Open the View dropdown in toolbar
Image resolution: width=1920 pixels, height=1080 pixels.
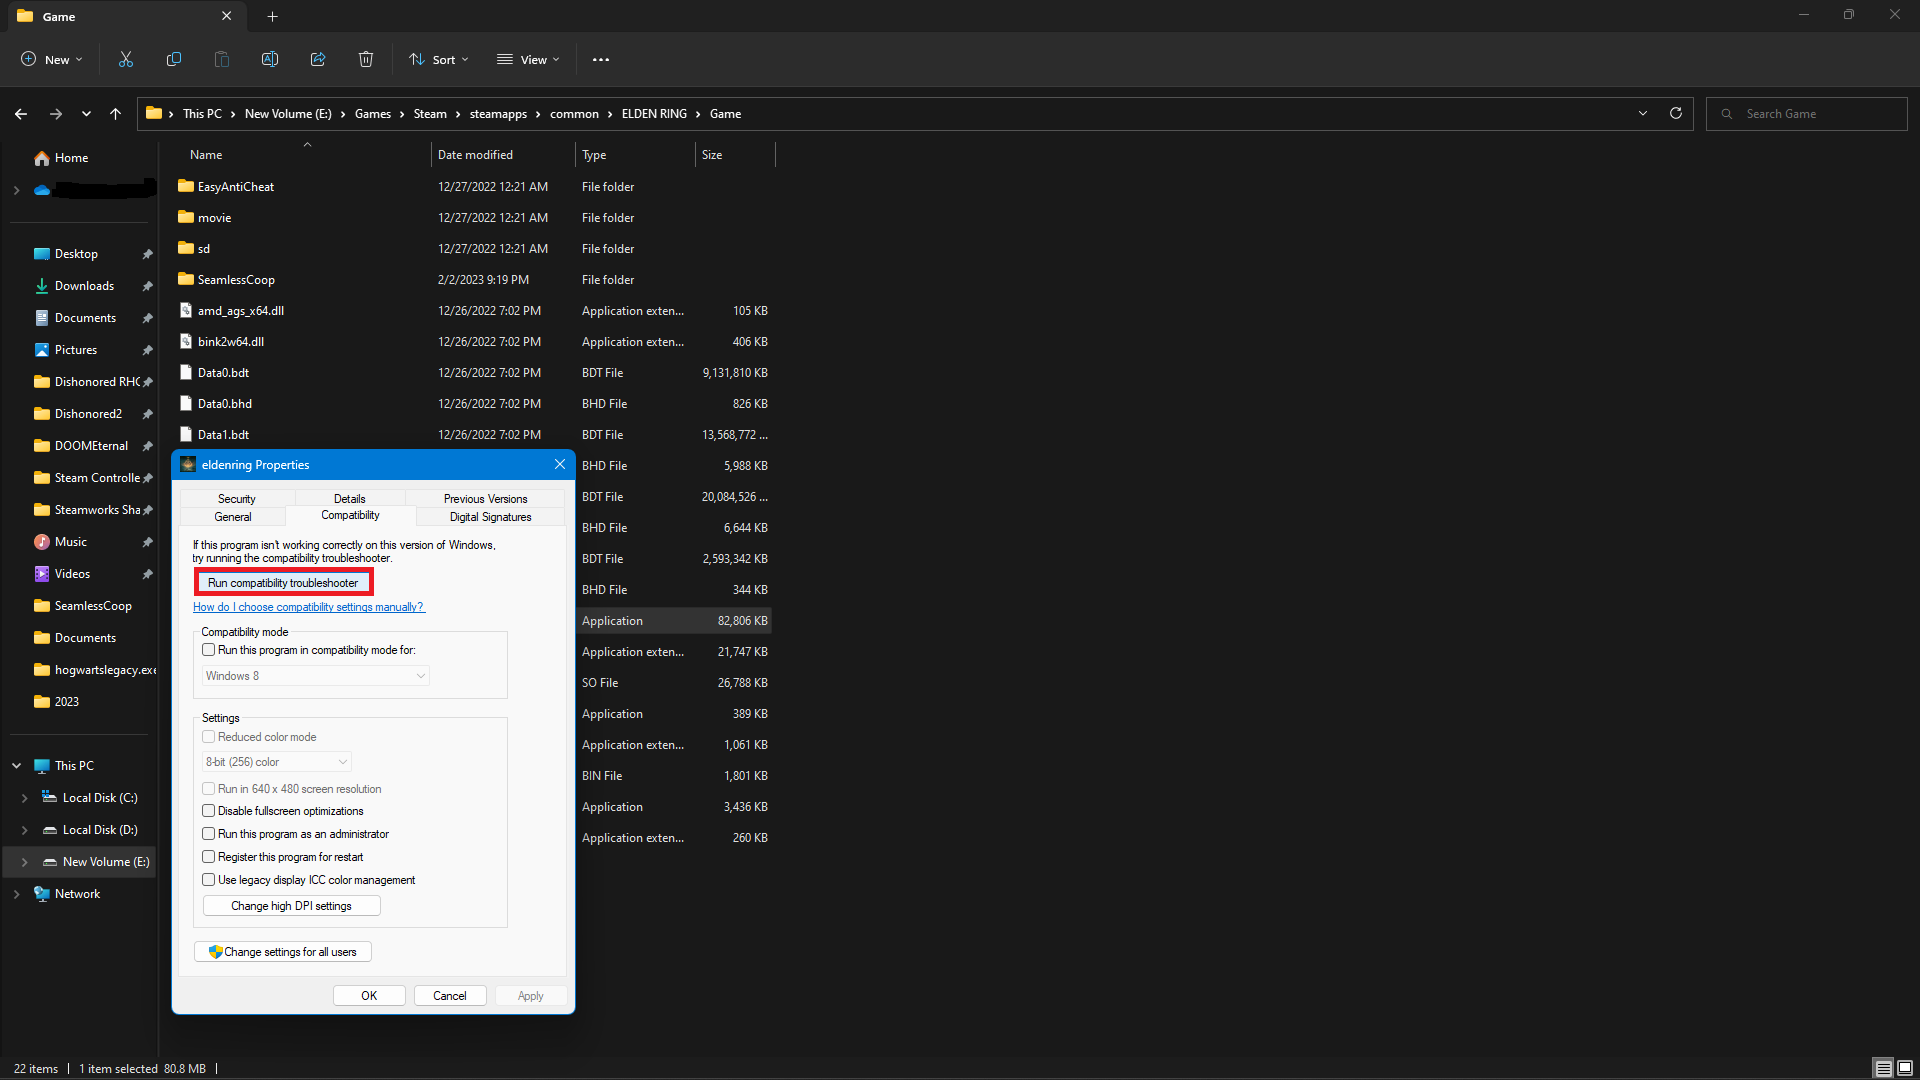pos(528,60)
